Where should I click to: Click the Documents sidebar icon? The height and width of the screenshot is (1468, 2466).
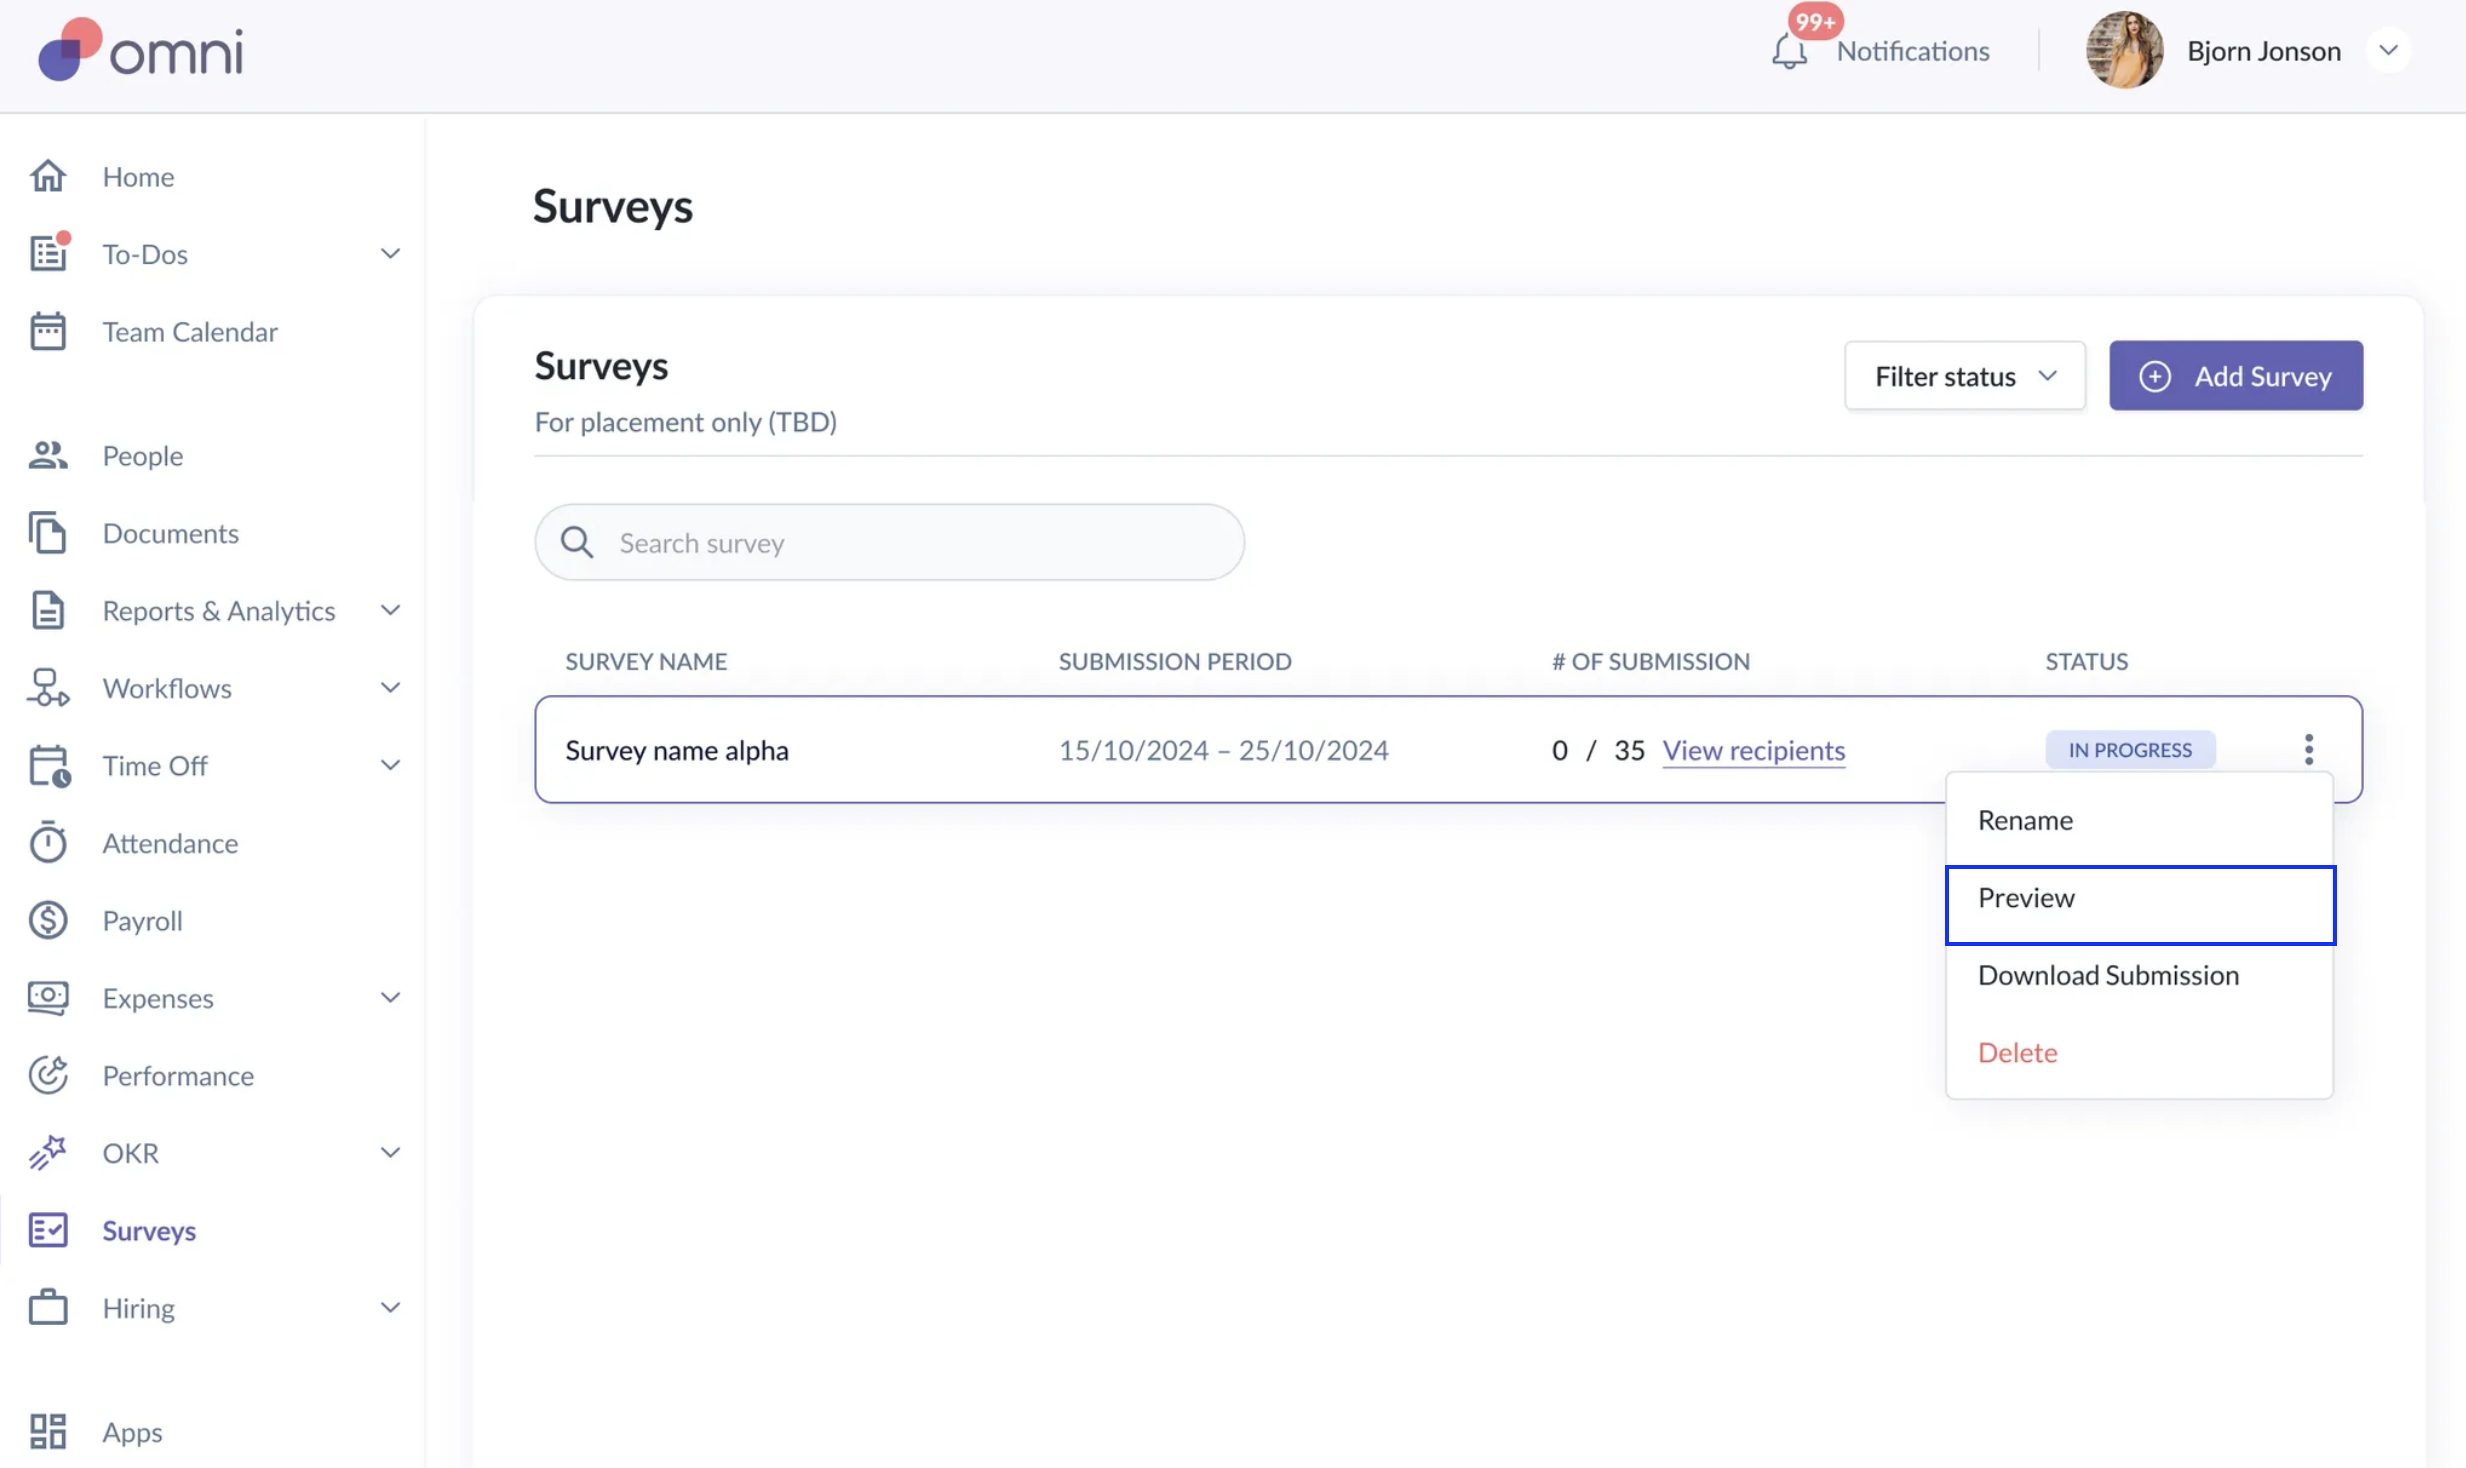click(x=48, y=533)
